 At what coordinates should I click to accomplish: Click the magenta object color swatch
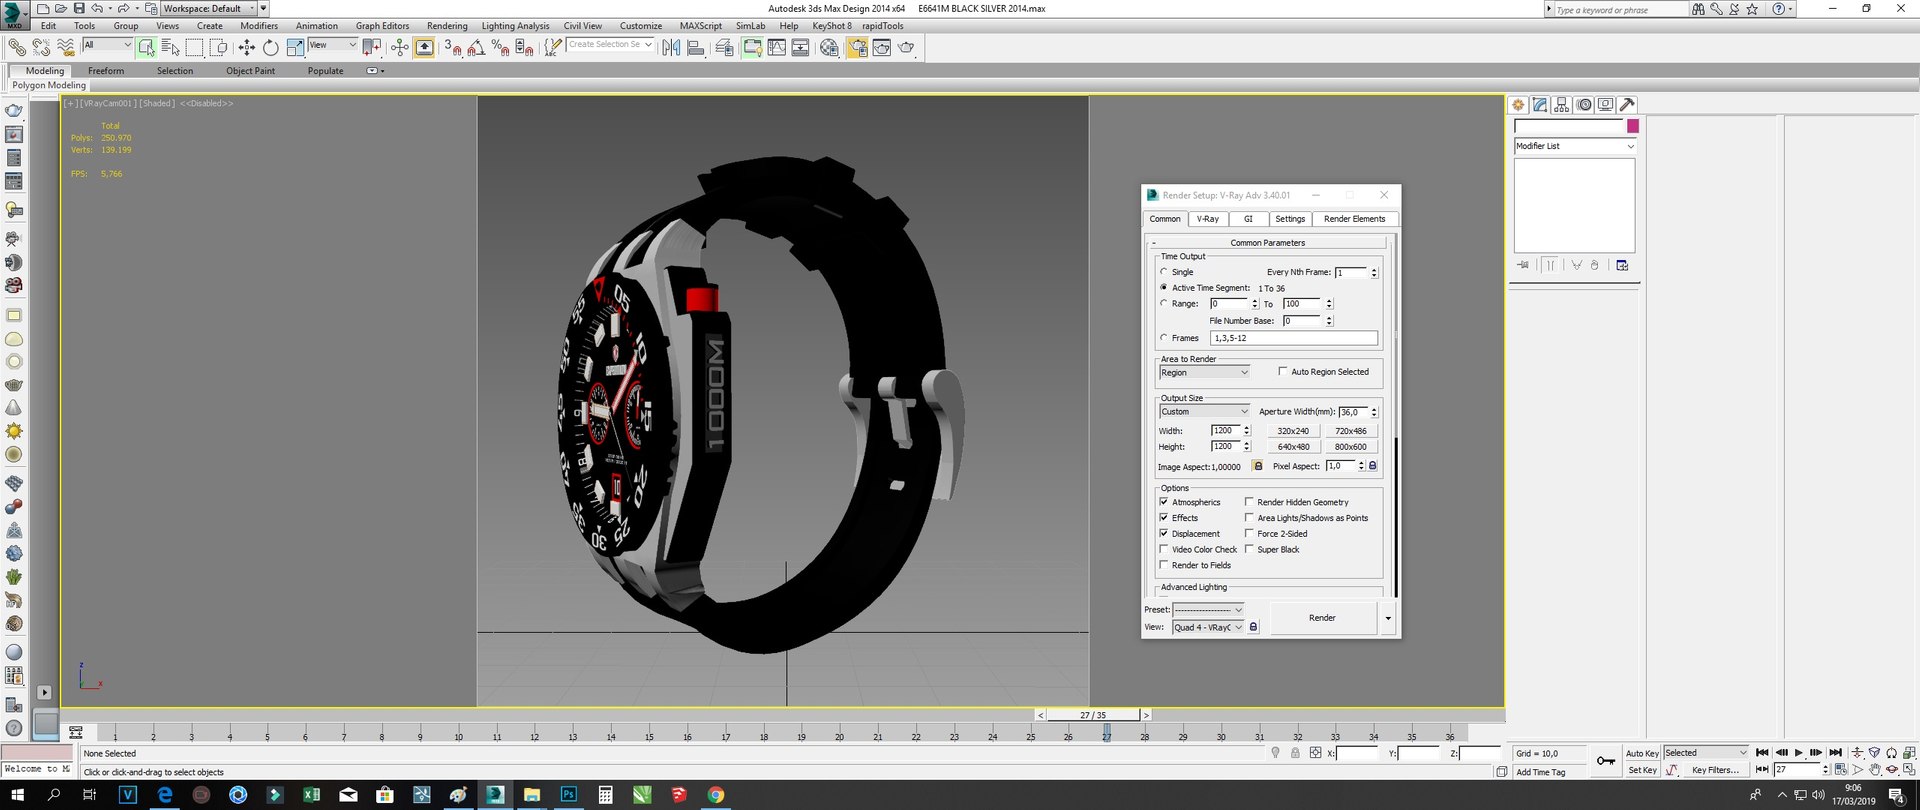(1633, 126)
